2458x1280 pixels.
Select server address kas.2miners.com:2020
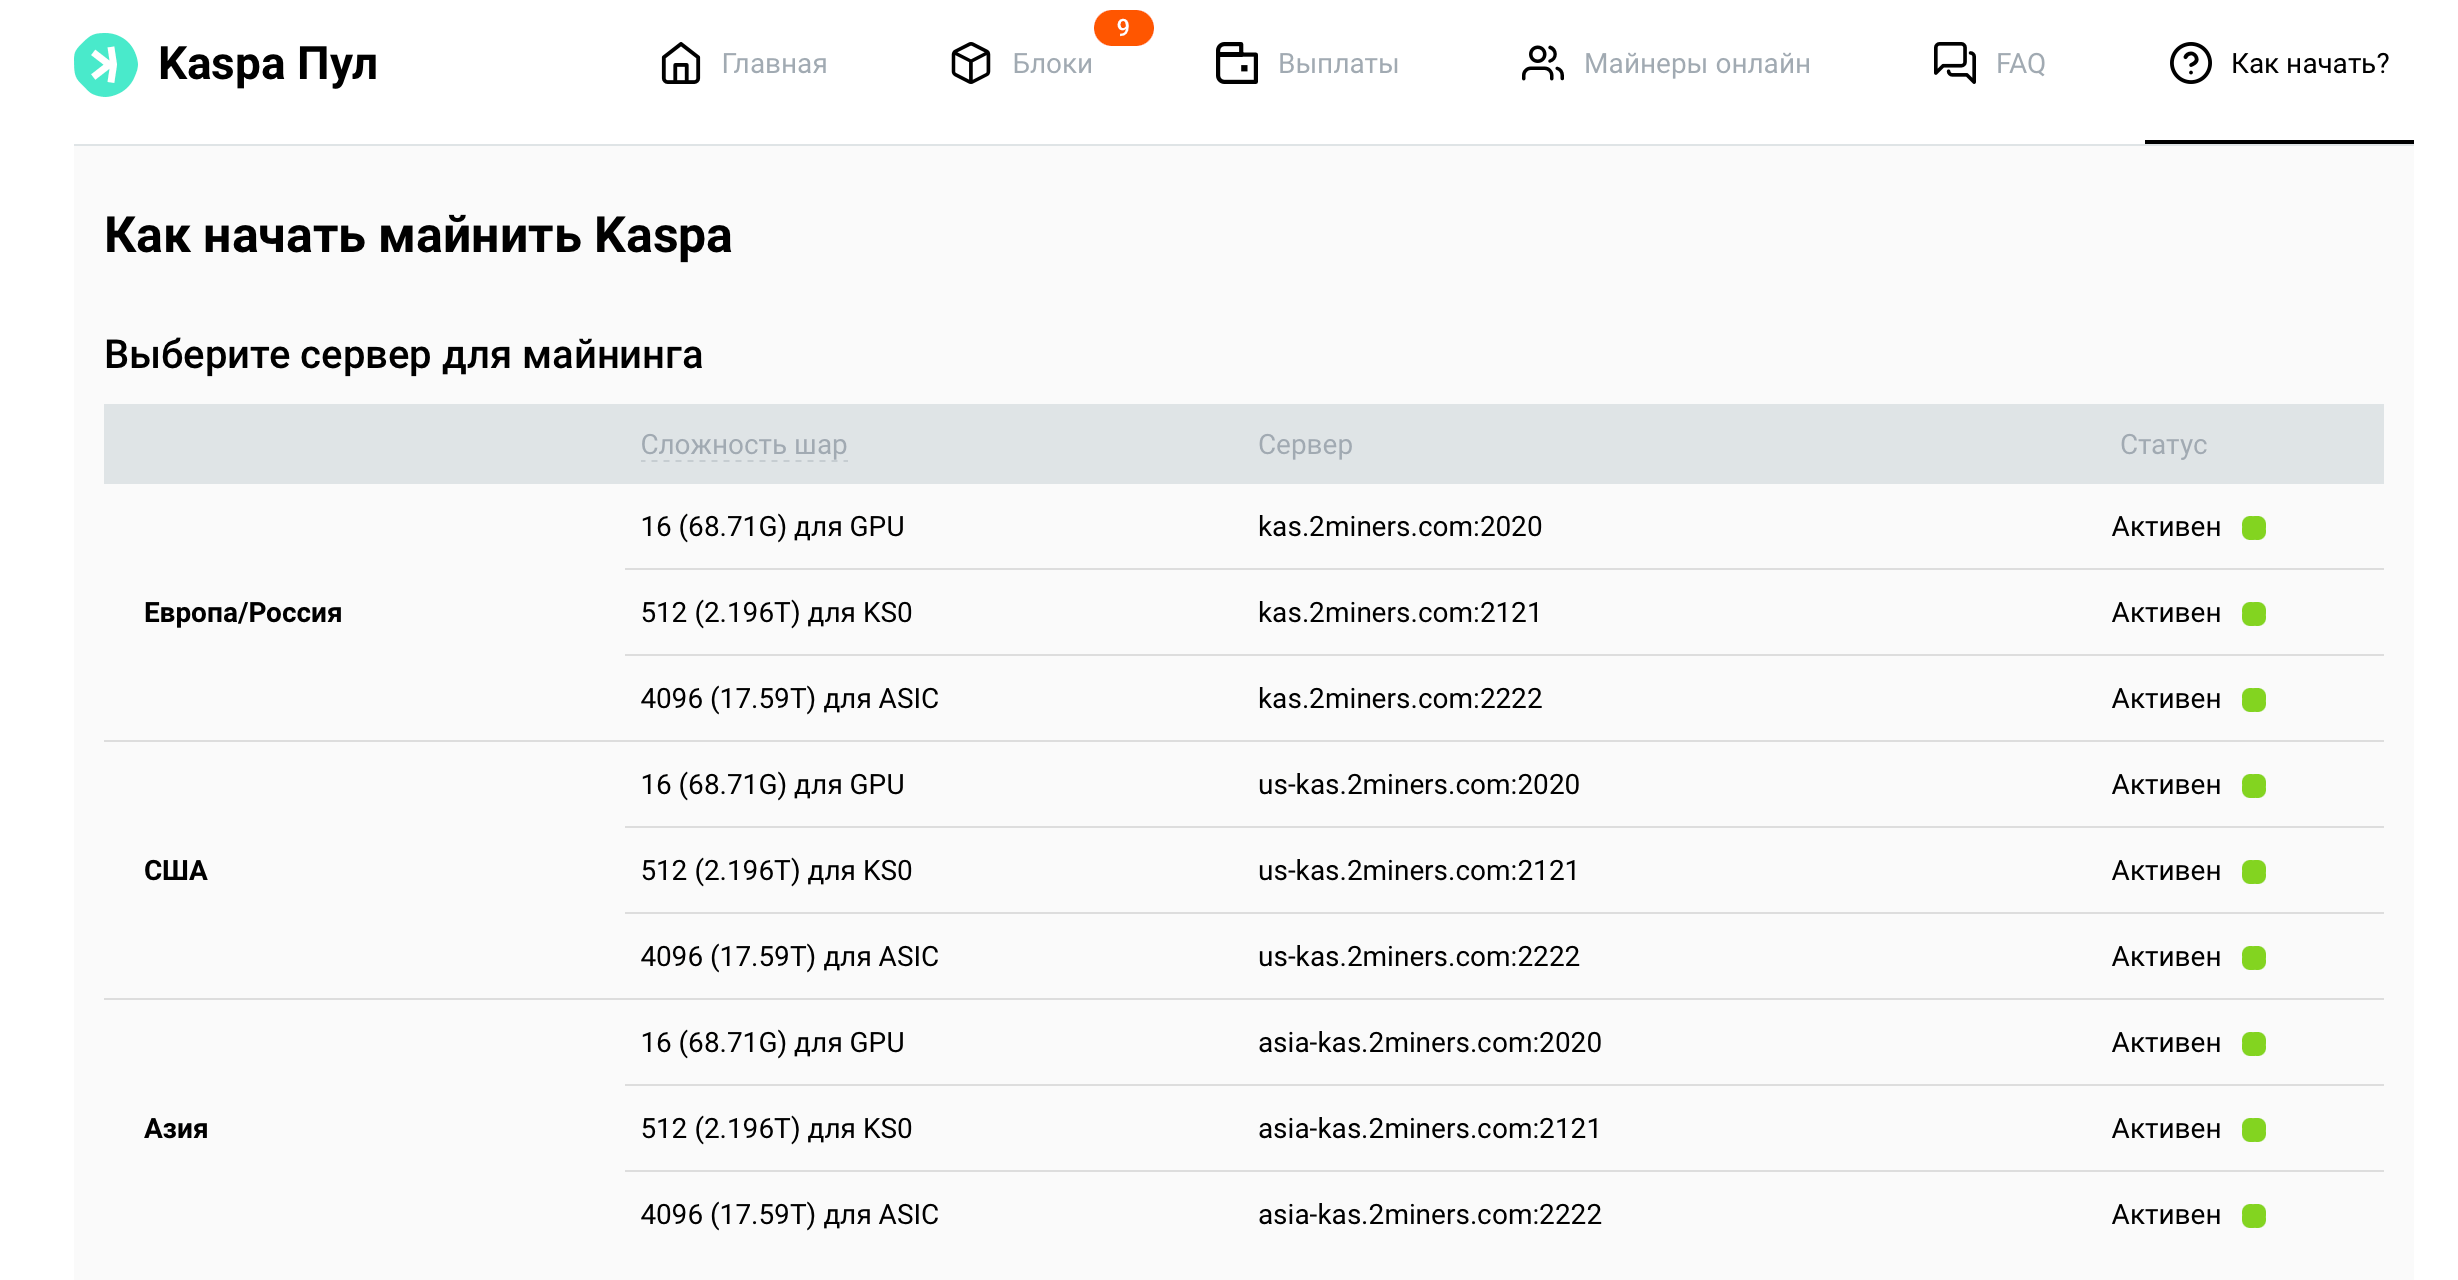(x=1400, y=527)
